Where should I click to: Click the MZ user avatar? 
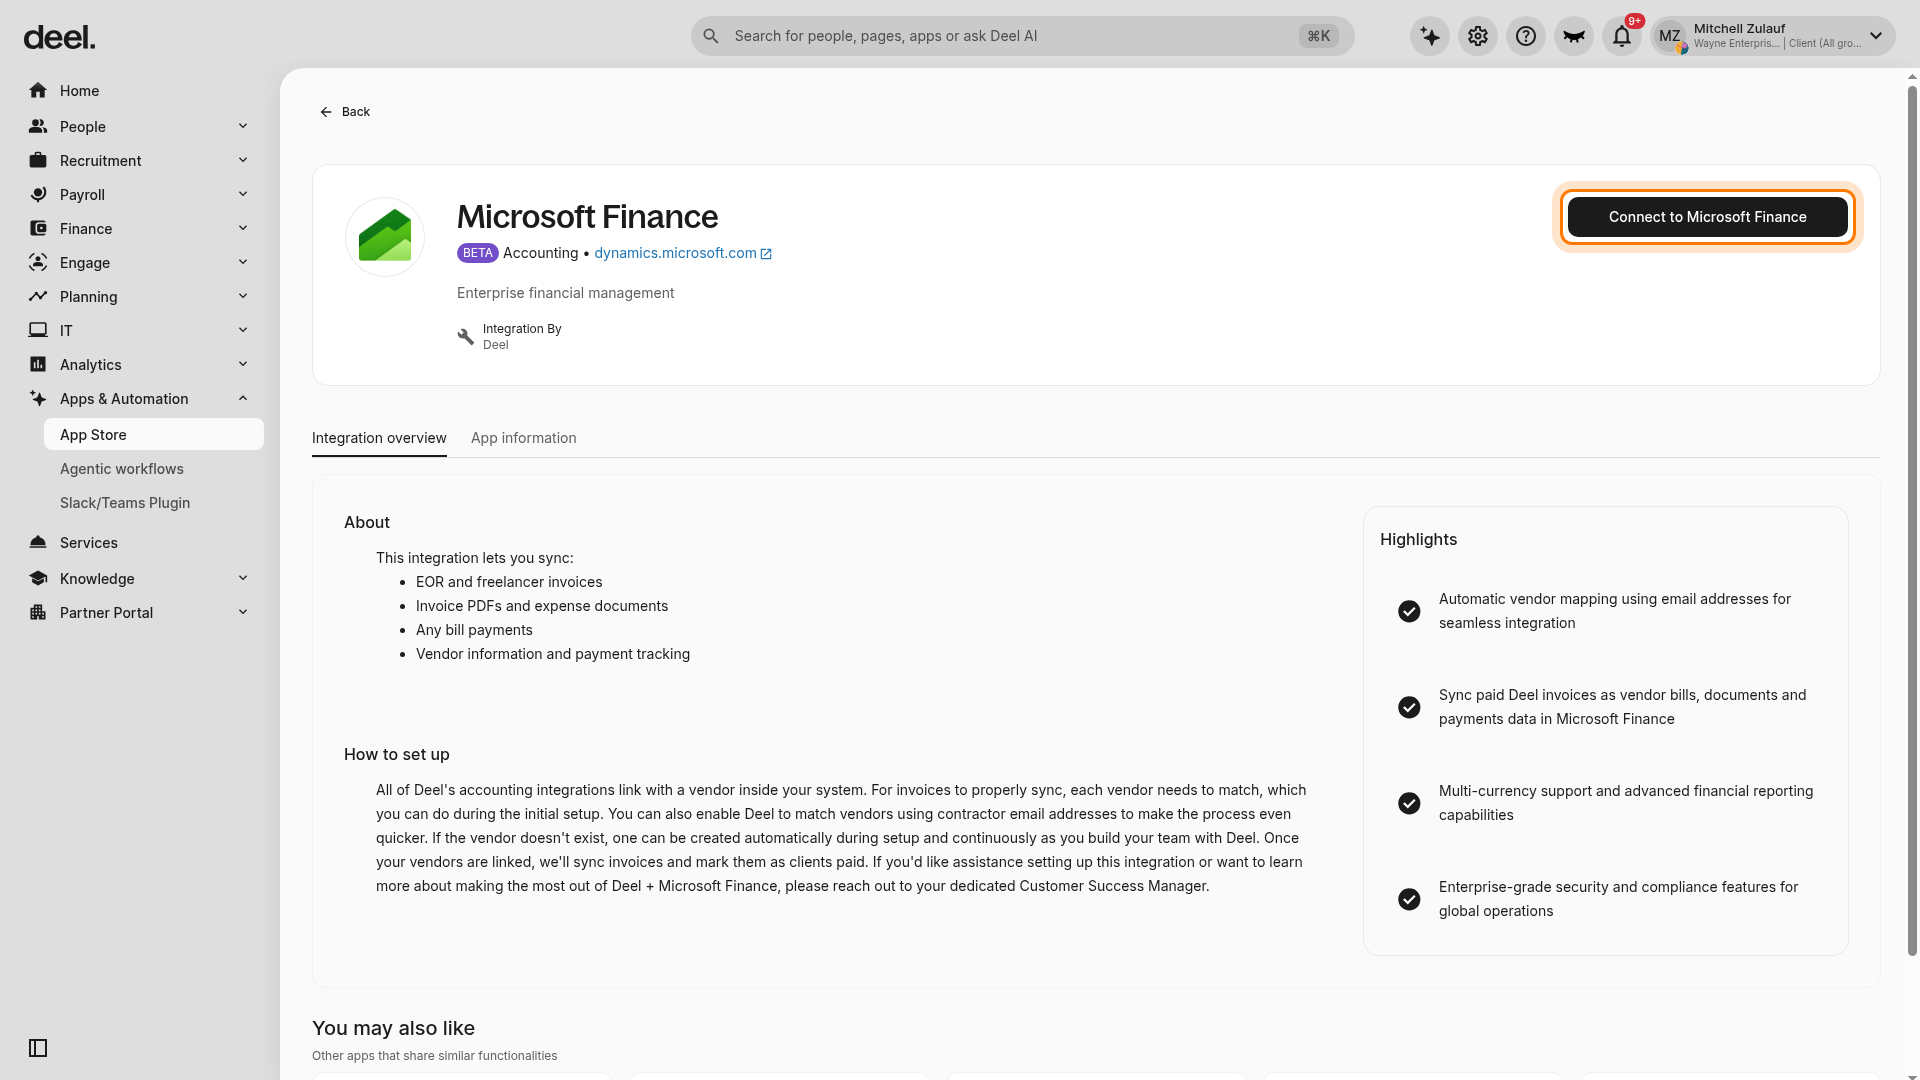[1670, 36]
